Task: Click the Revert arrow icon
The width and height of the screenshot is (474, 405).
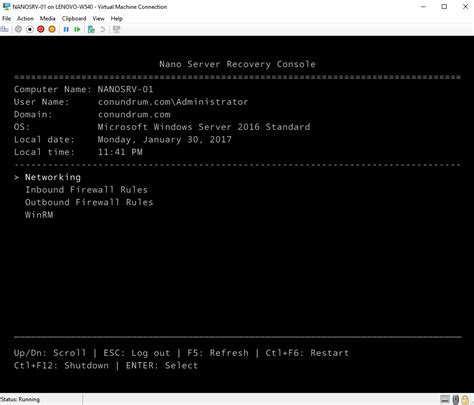Action: tap(103, 29)
